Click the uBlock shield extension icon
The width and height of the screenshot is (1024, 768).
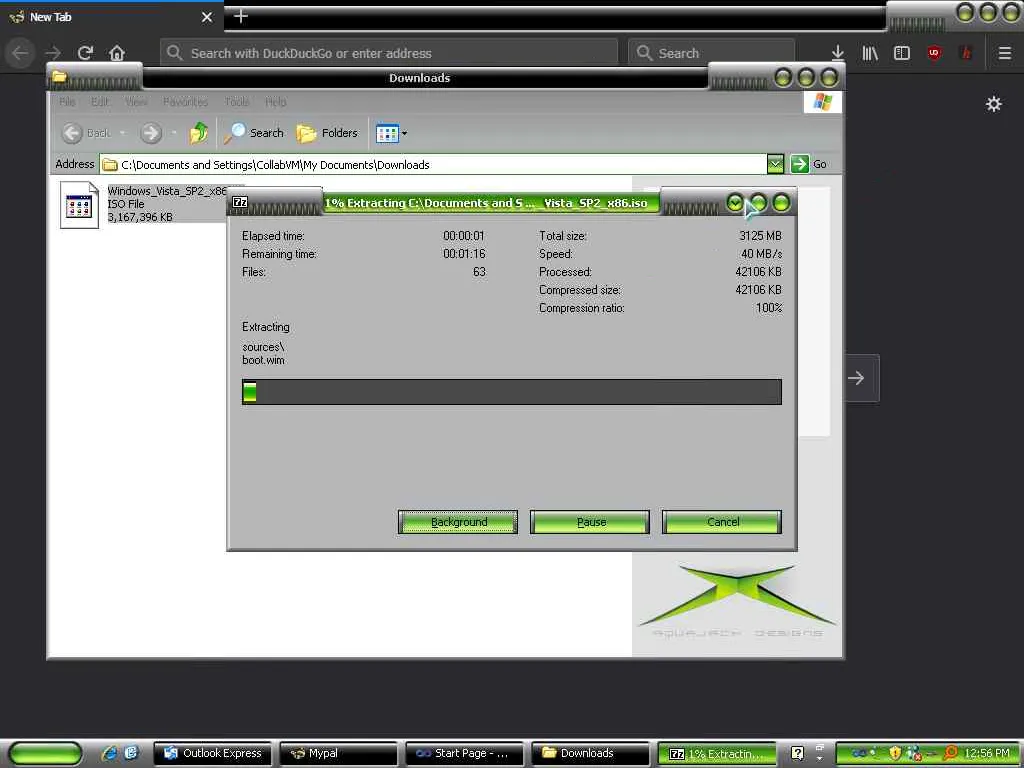pyautogui.click(x=935, y=53)
